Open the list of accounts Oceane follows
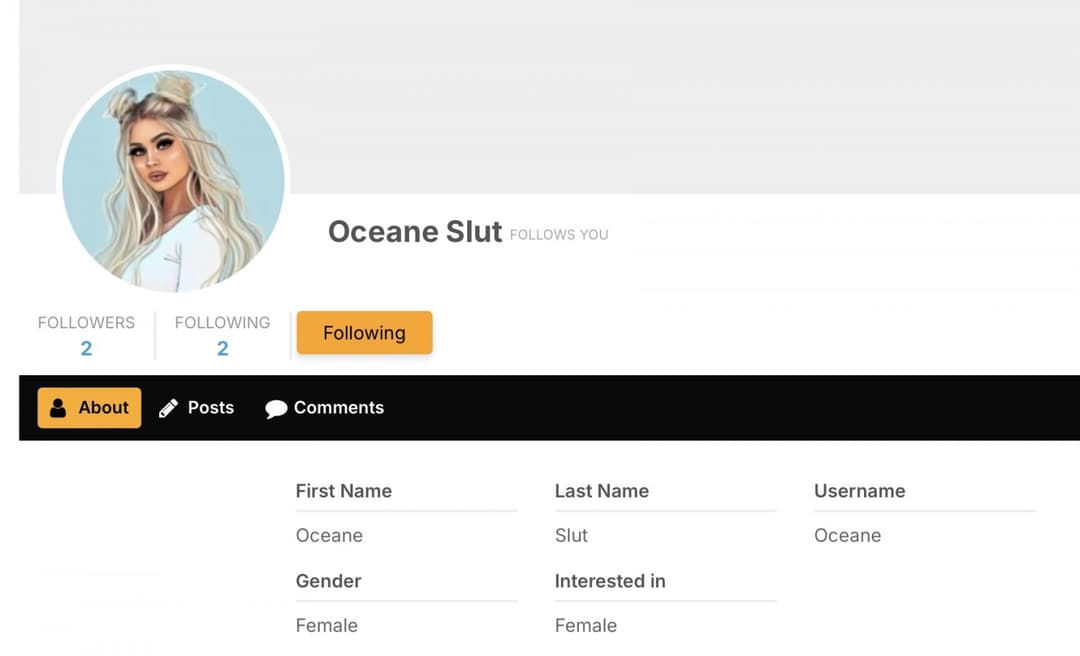 point(222,348)
